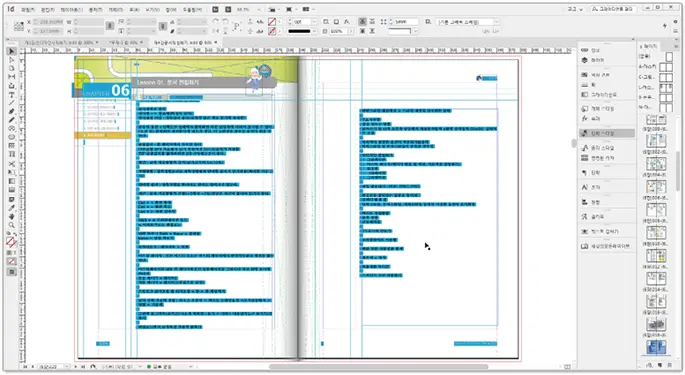This screenshot has height=375, width=685.
Task: Click the flip horizontal icon
Action: (216, 31)
